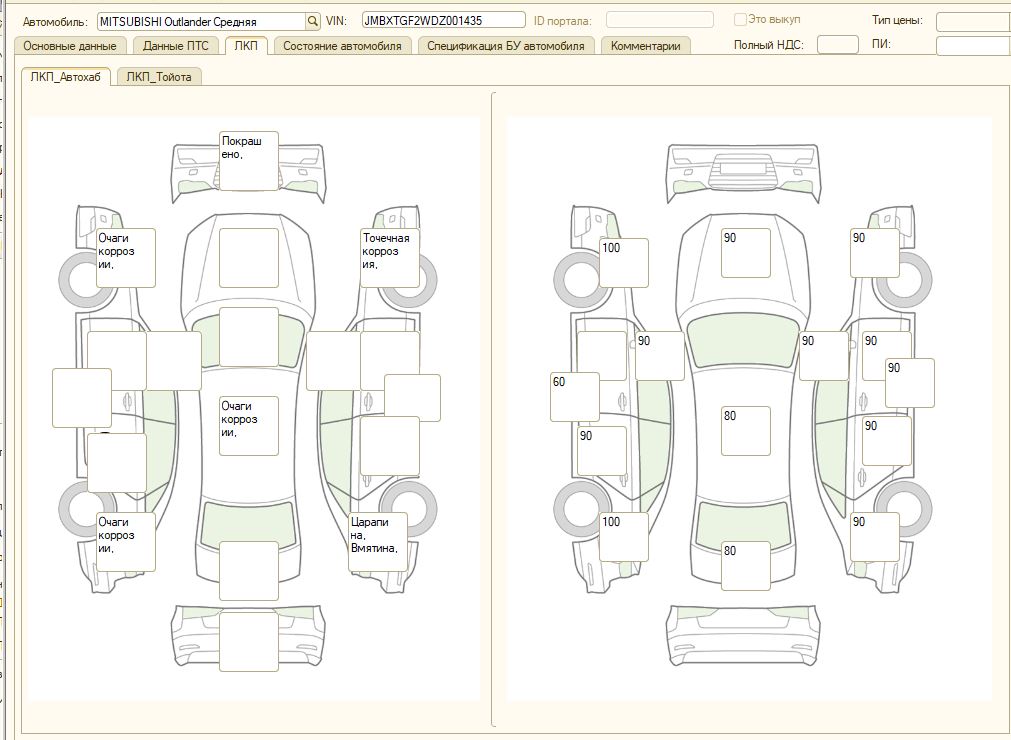Viewport: 1011px width, 740px height.
Task: Open the Комментарии tab
Action: (x=645, y=46)
